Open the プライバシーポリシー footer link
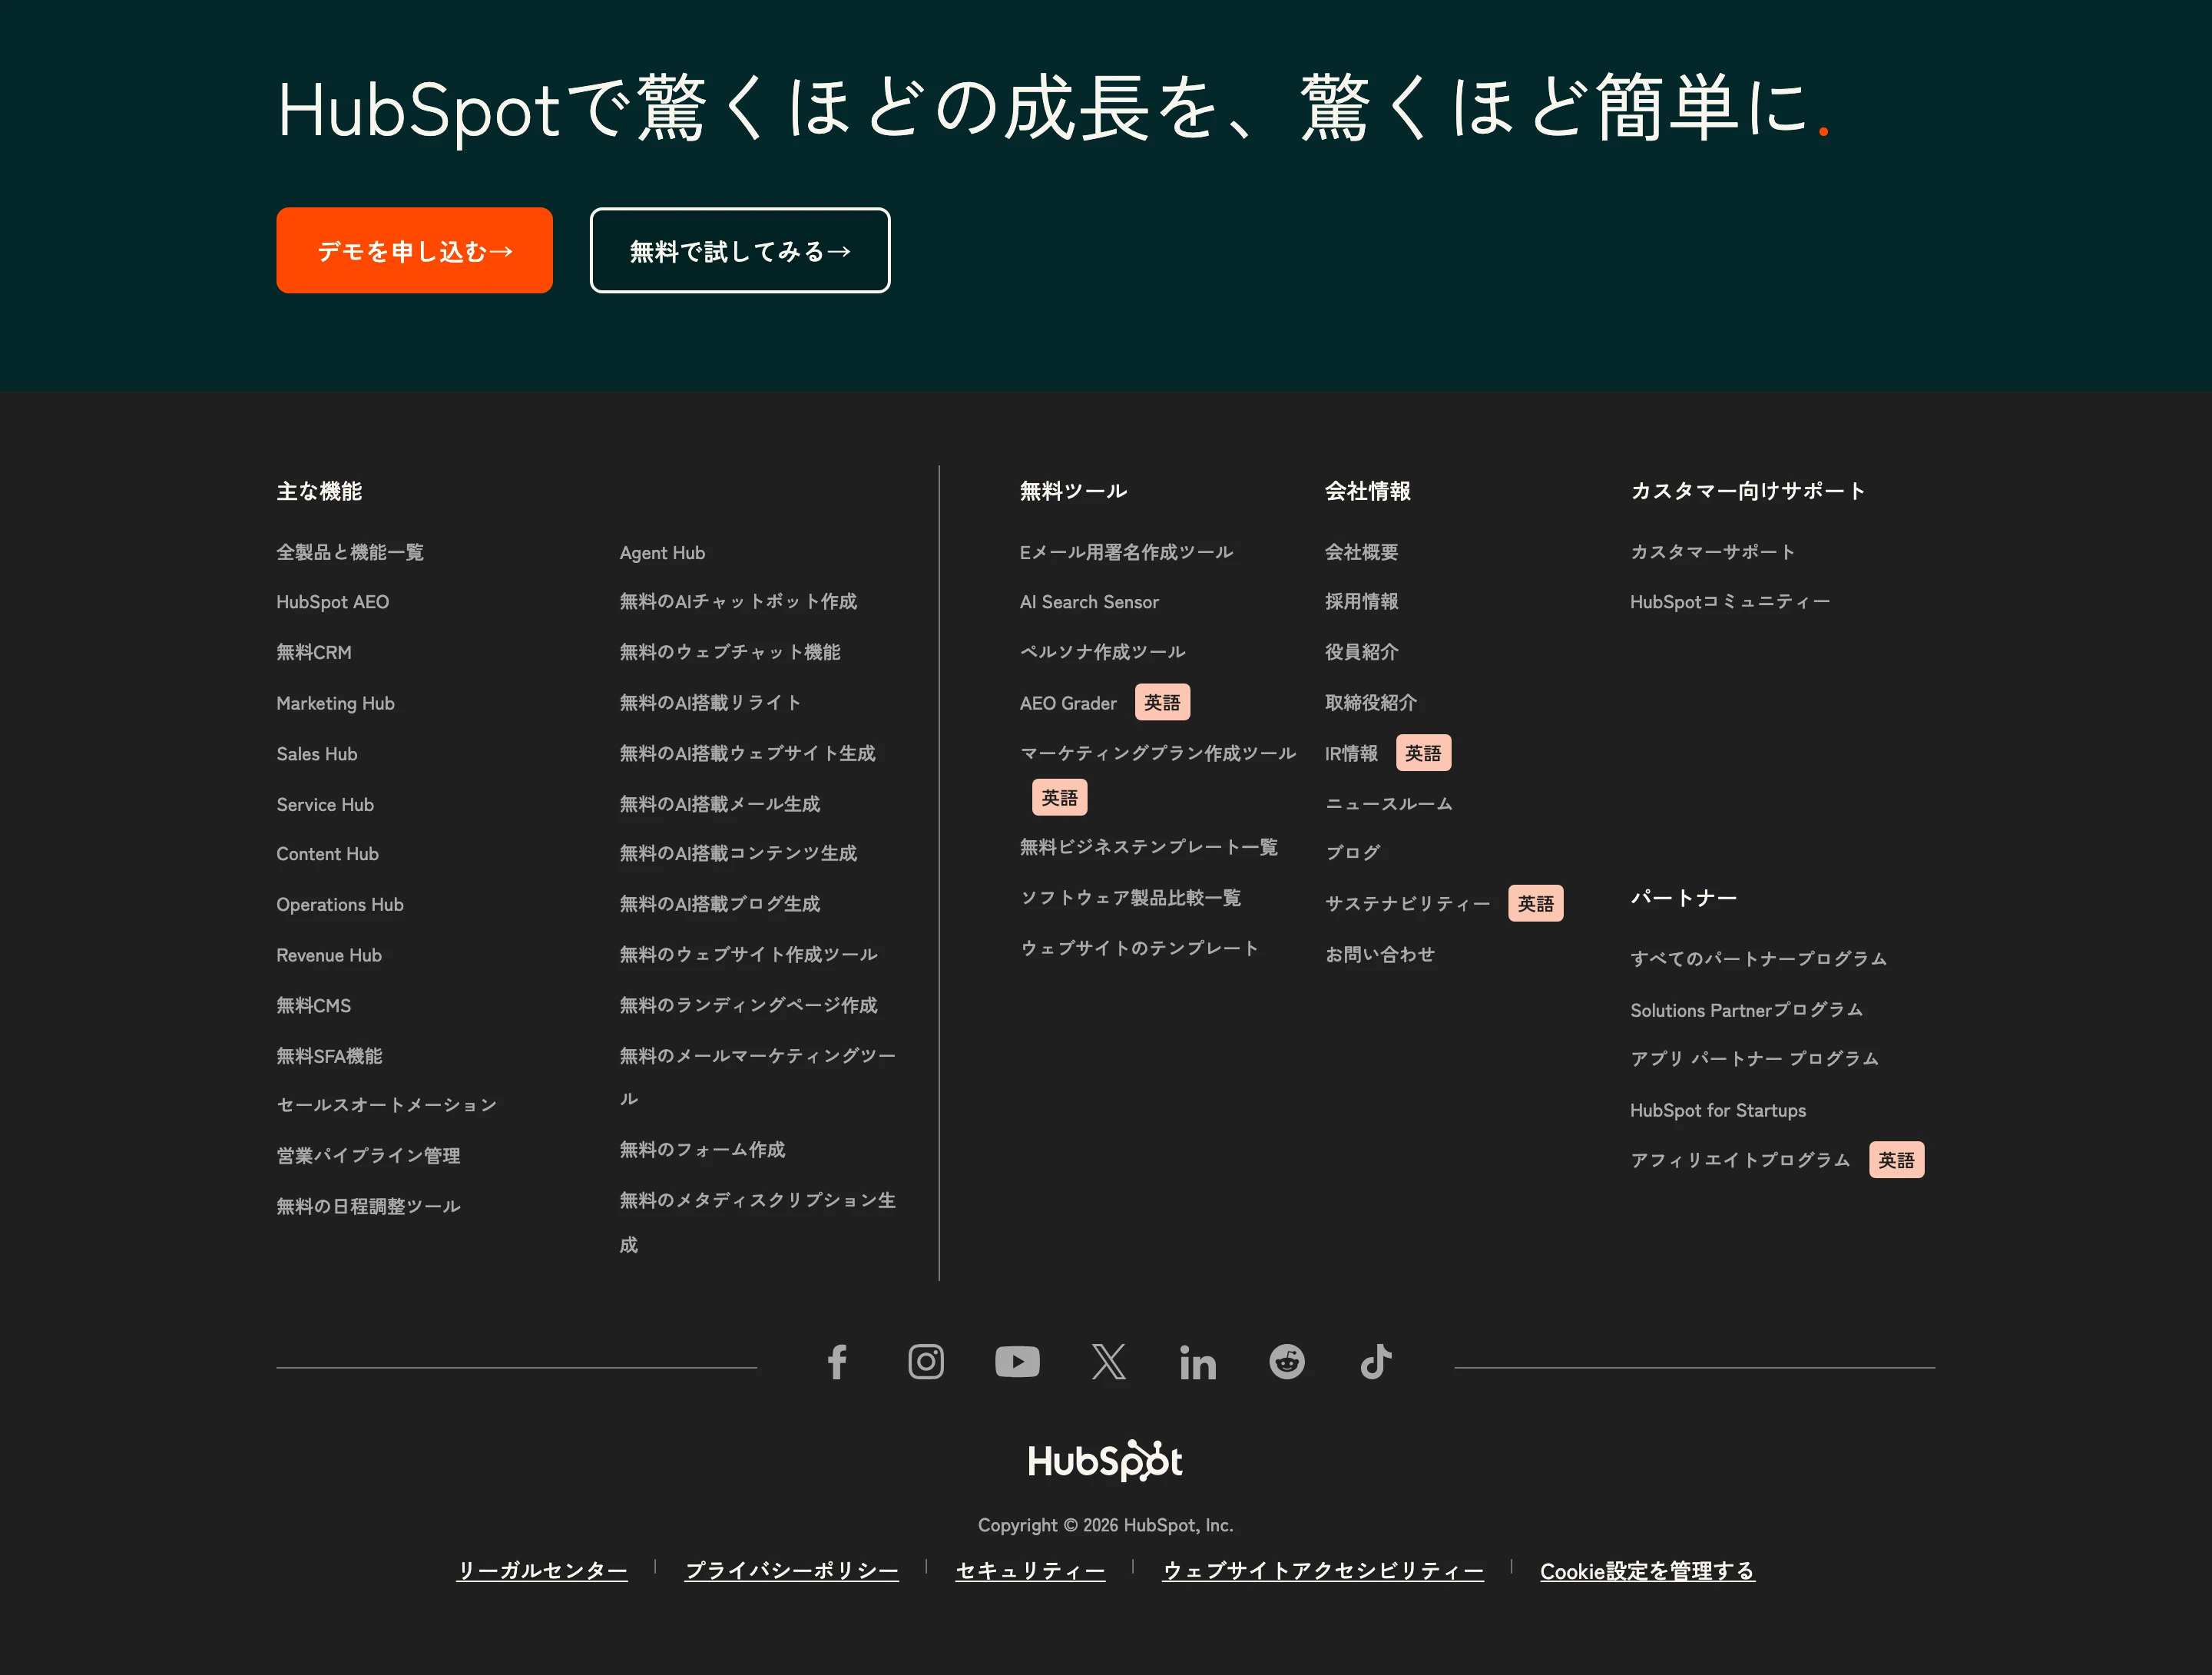Viewport: 2212px width, 1675px height. (791, 1571)
